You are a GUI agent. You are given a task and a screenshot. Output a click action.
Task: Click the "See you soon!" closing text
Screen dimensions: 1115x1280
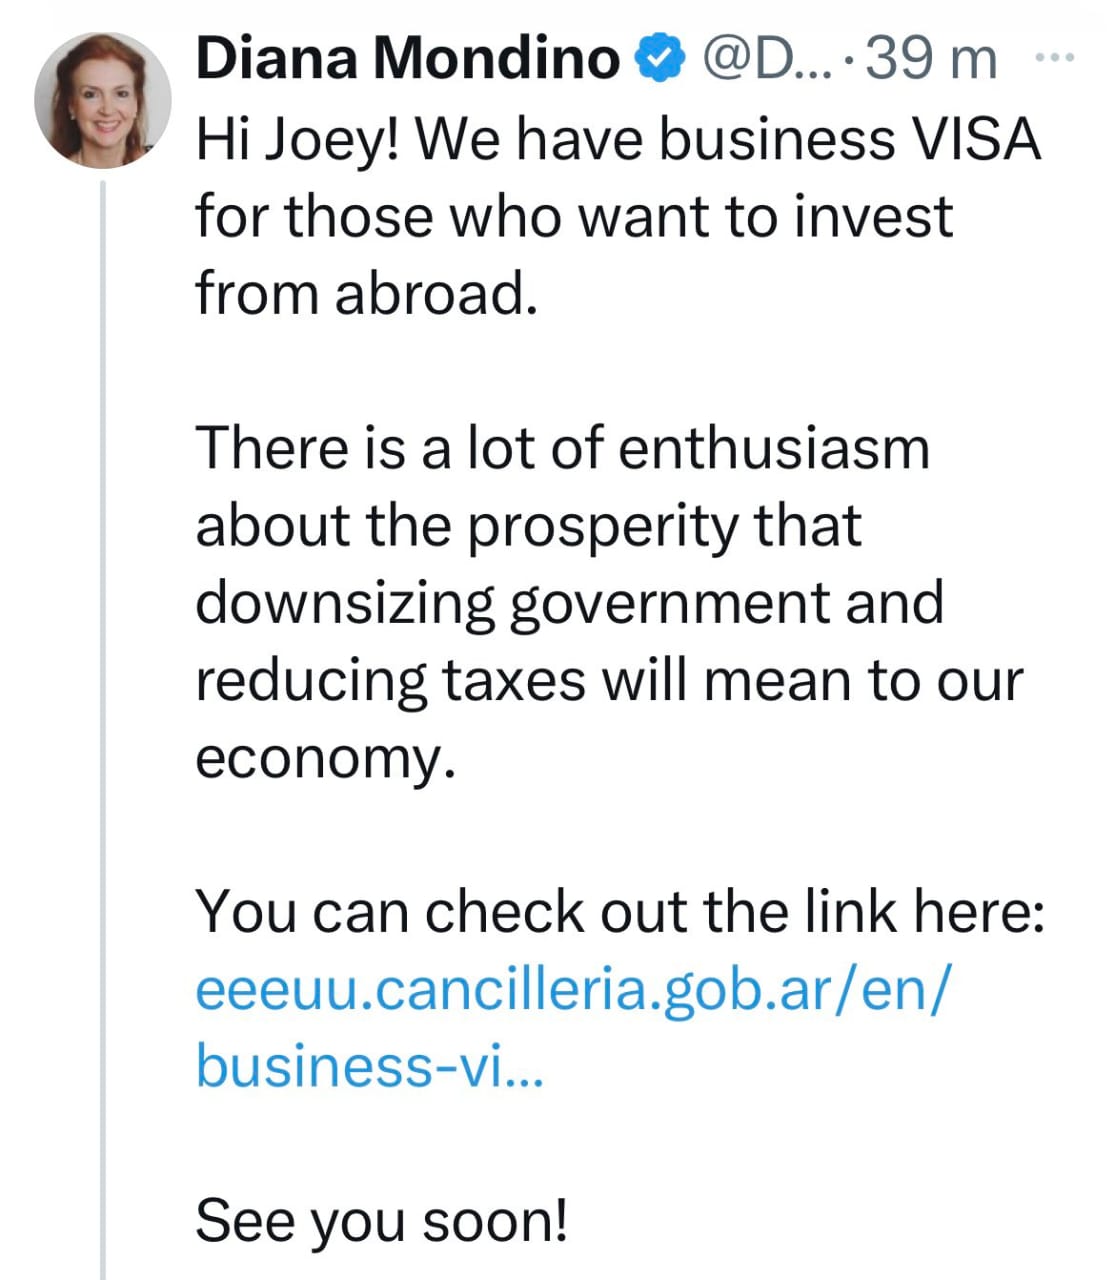click(x=382, y=1219)
